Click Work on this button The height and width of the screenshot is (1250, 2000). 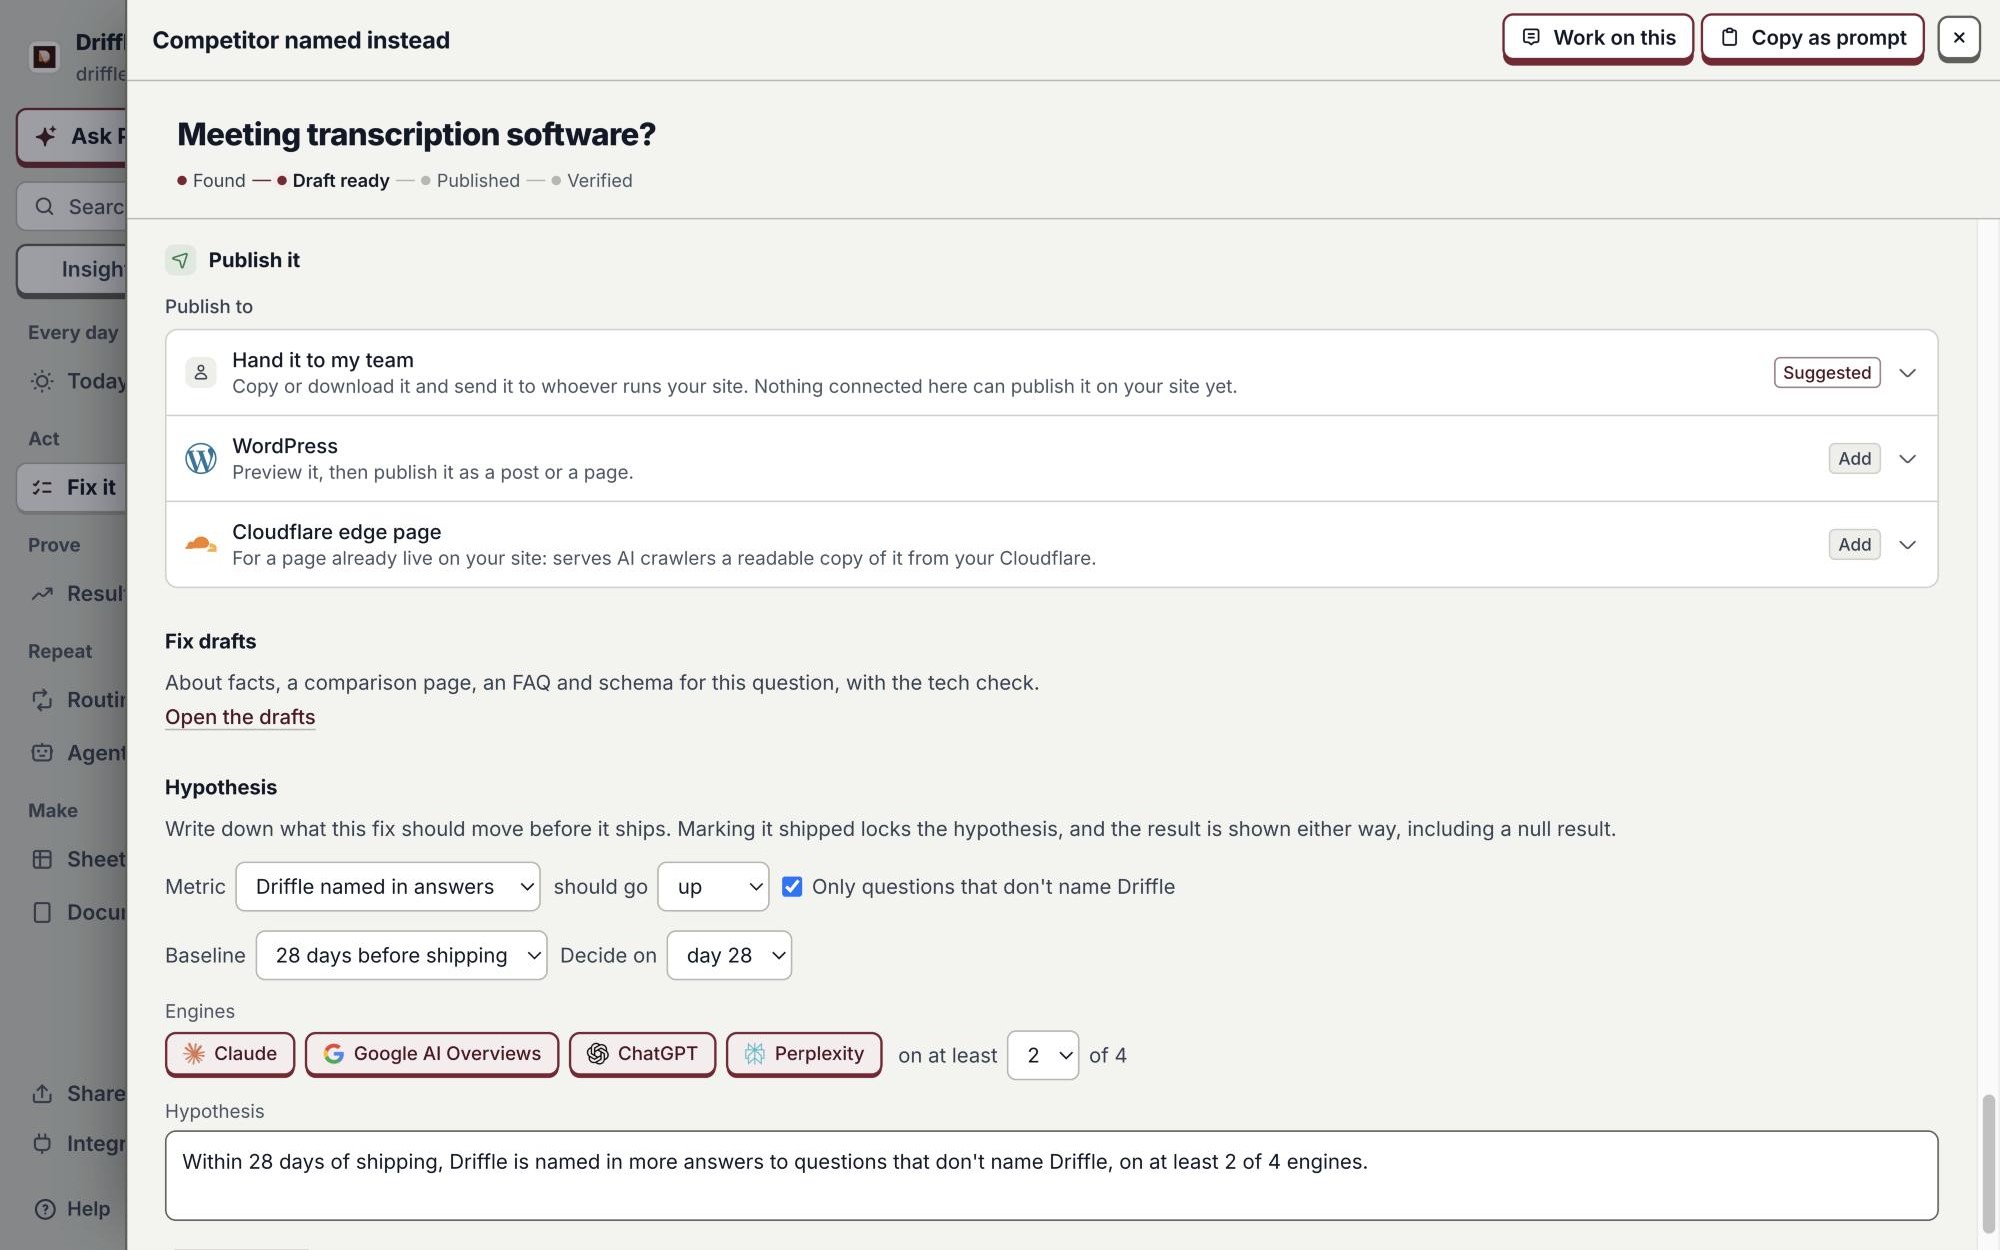click(1598, 38)
